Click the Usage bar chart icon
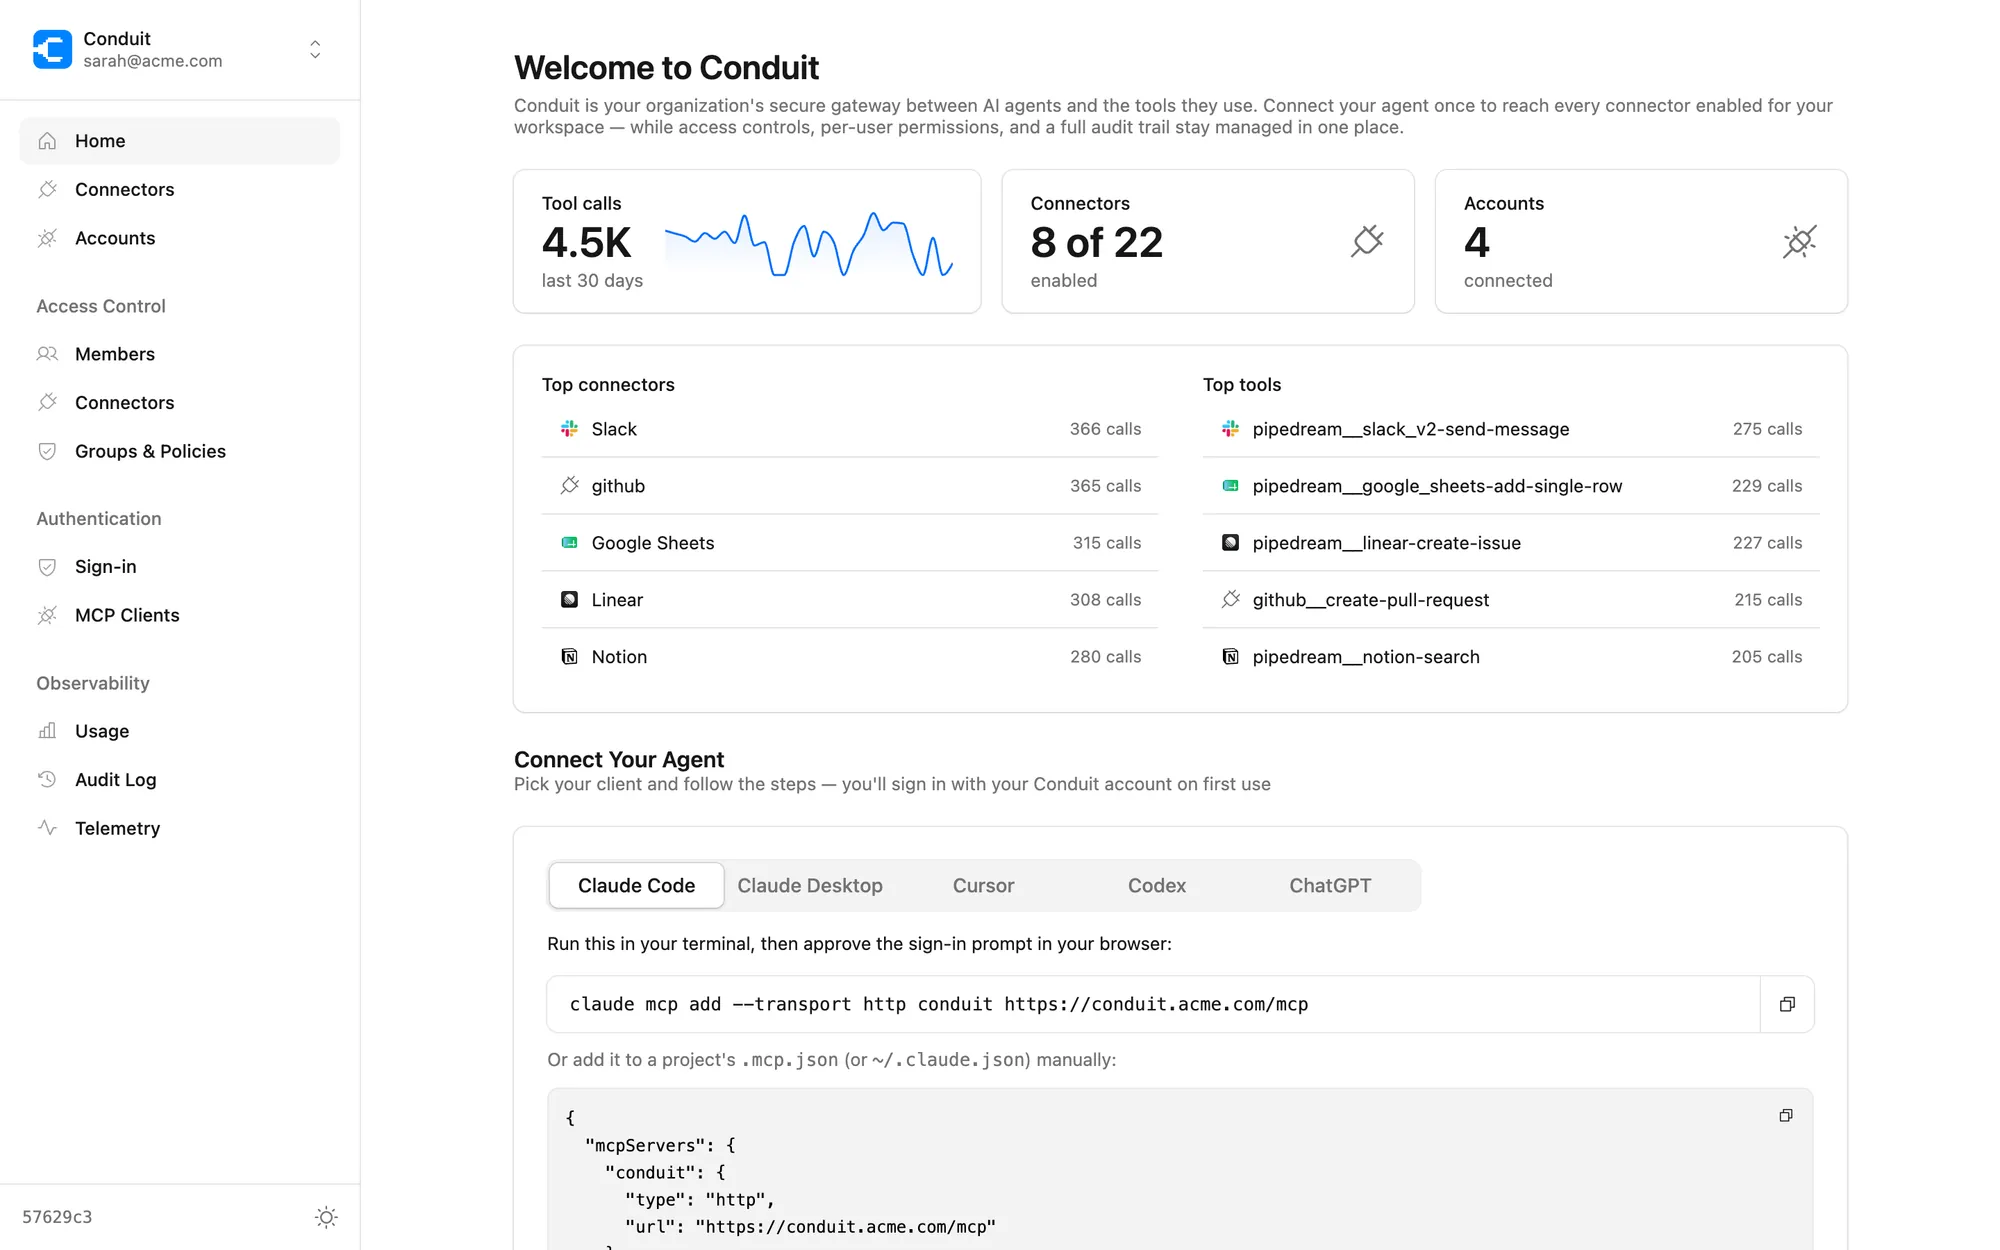The height and width of the screenshot is (1250, 2000). (47, 731)
